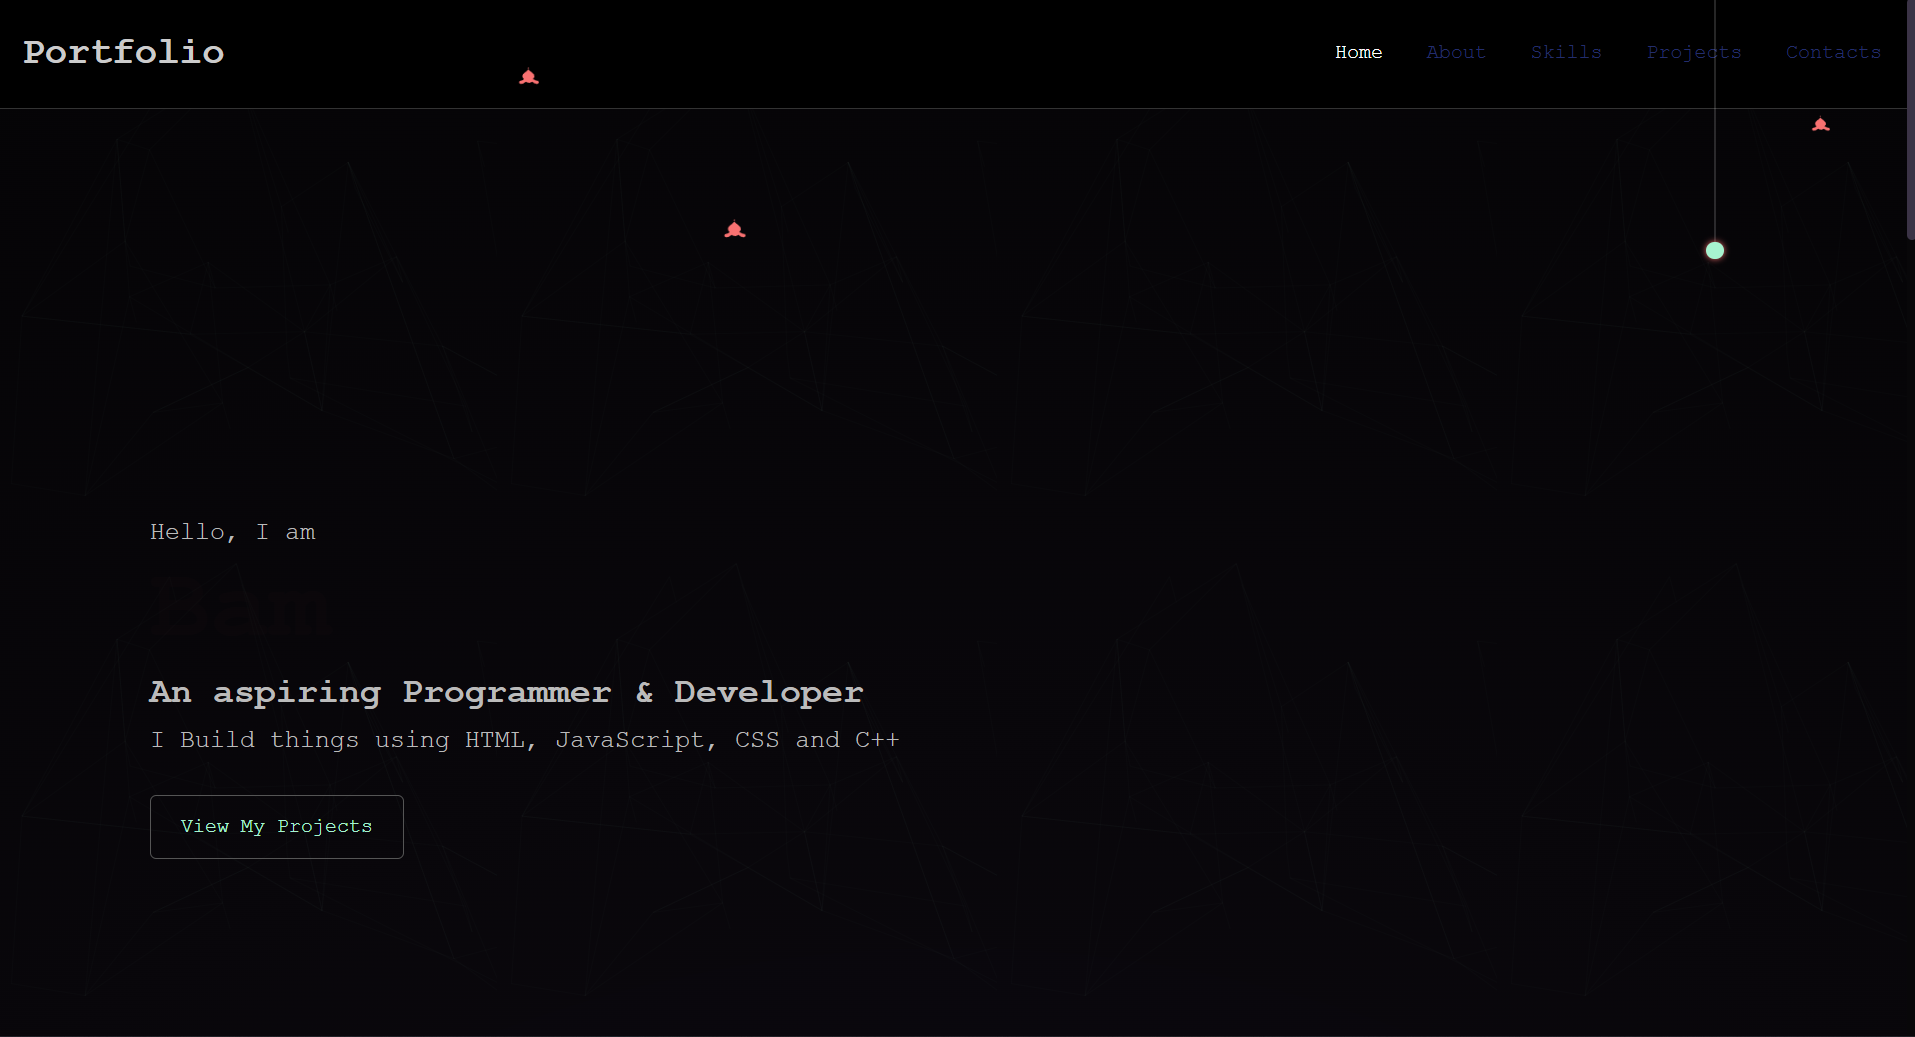Open the Home nav link
Viewport: 1915px width, 1037px height.
[1358, 52]
